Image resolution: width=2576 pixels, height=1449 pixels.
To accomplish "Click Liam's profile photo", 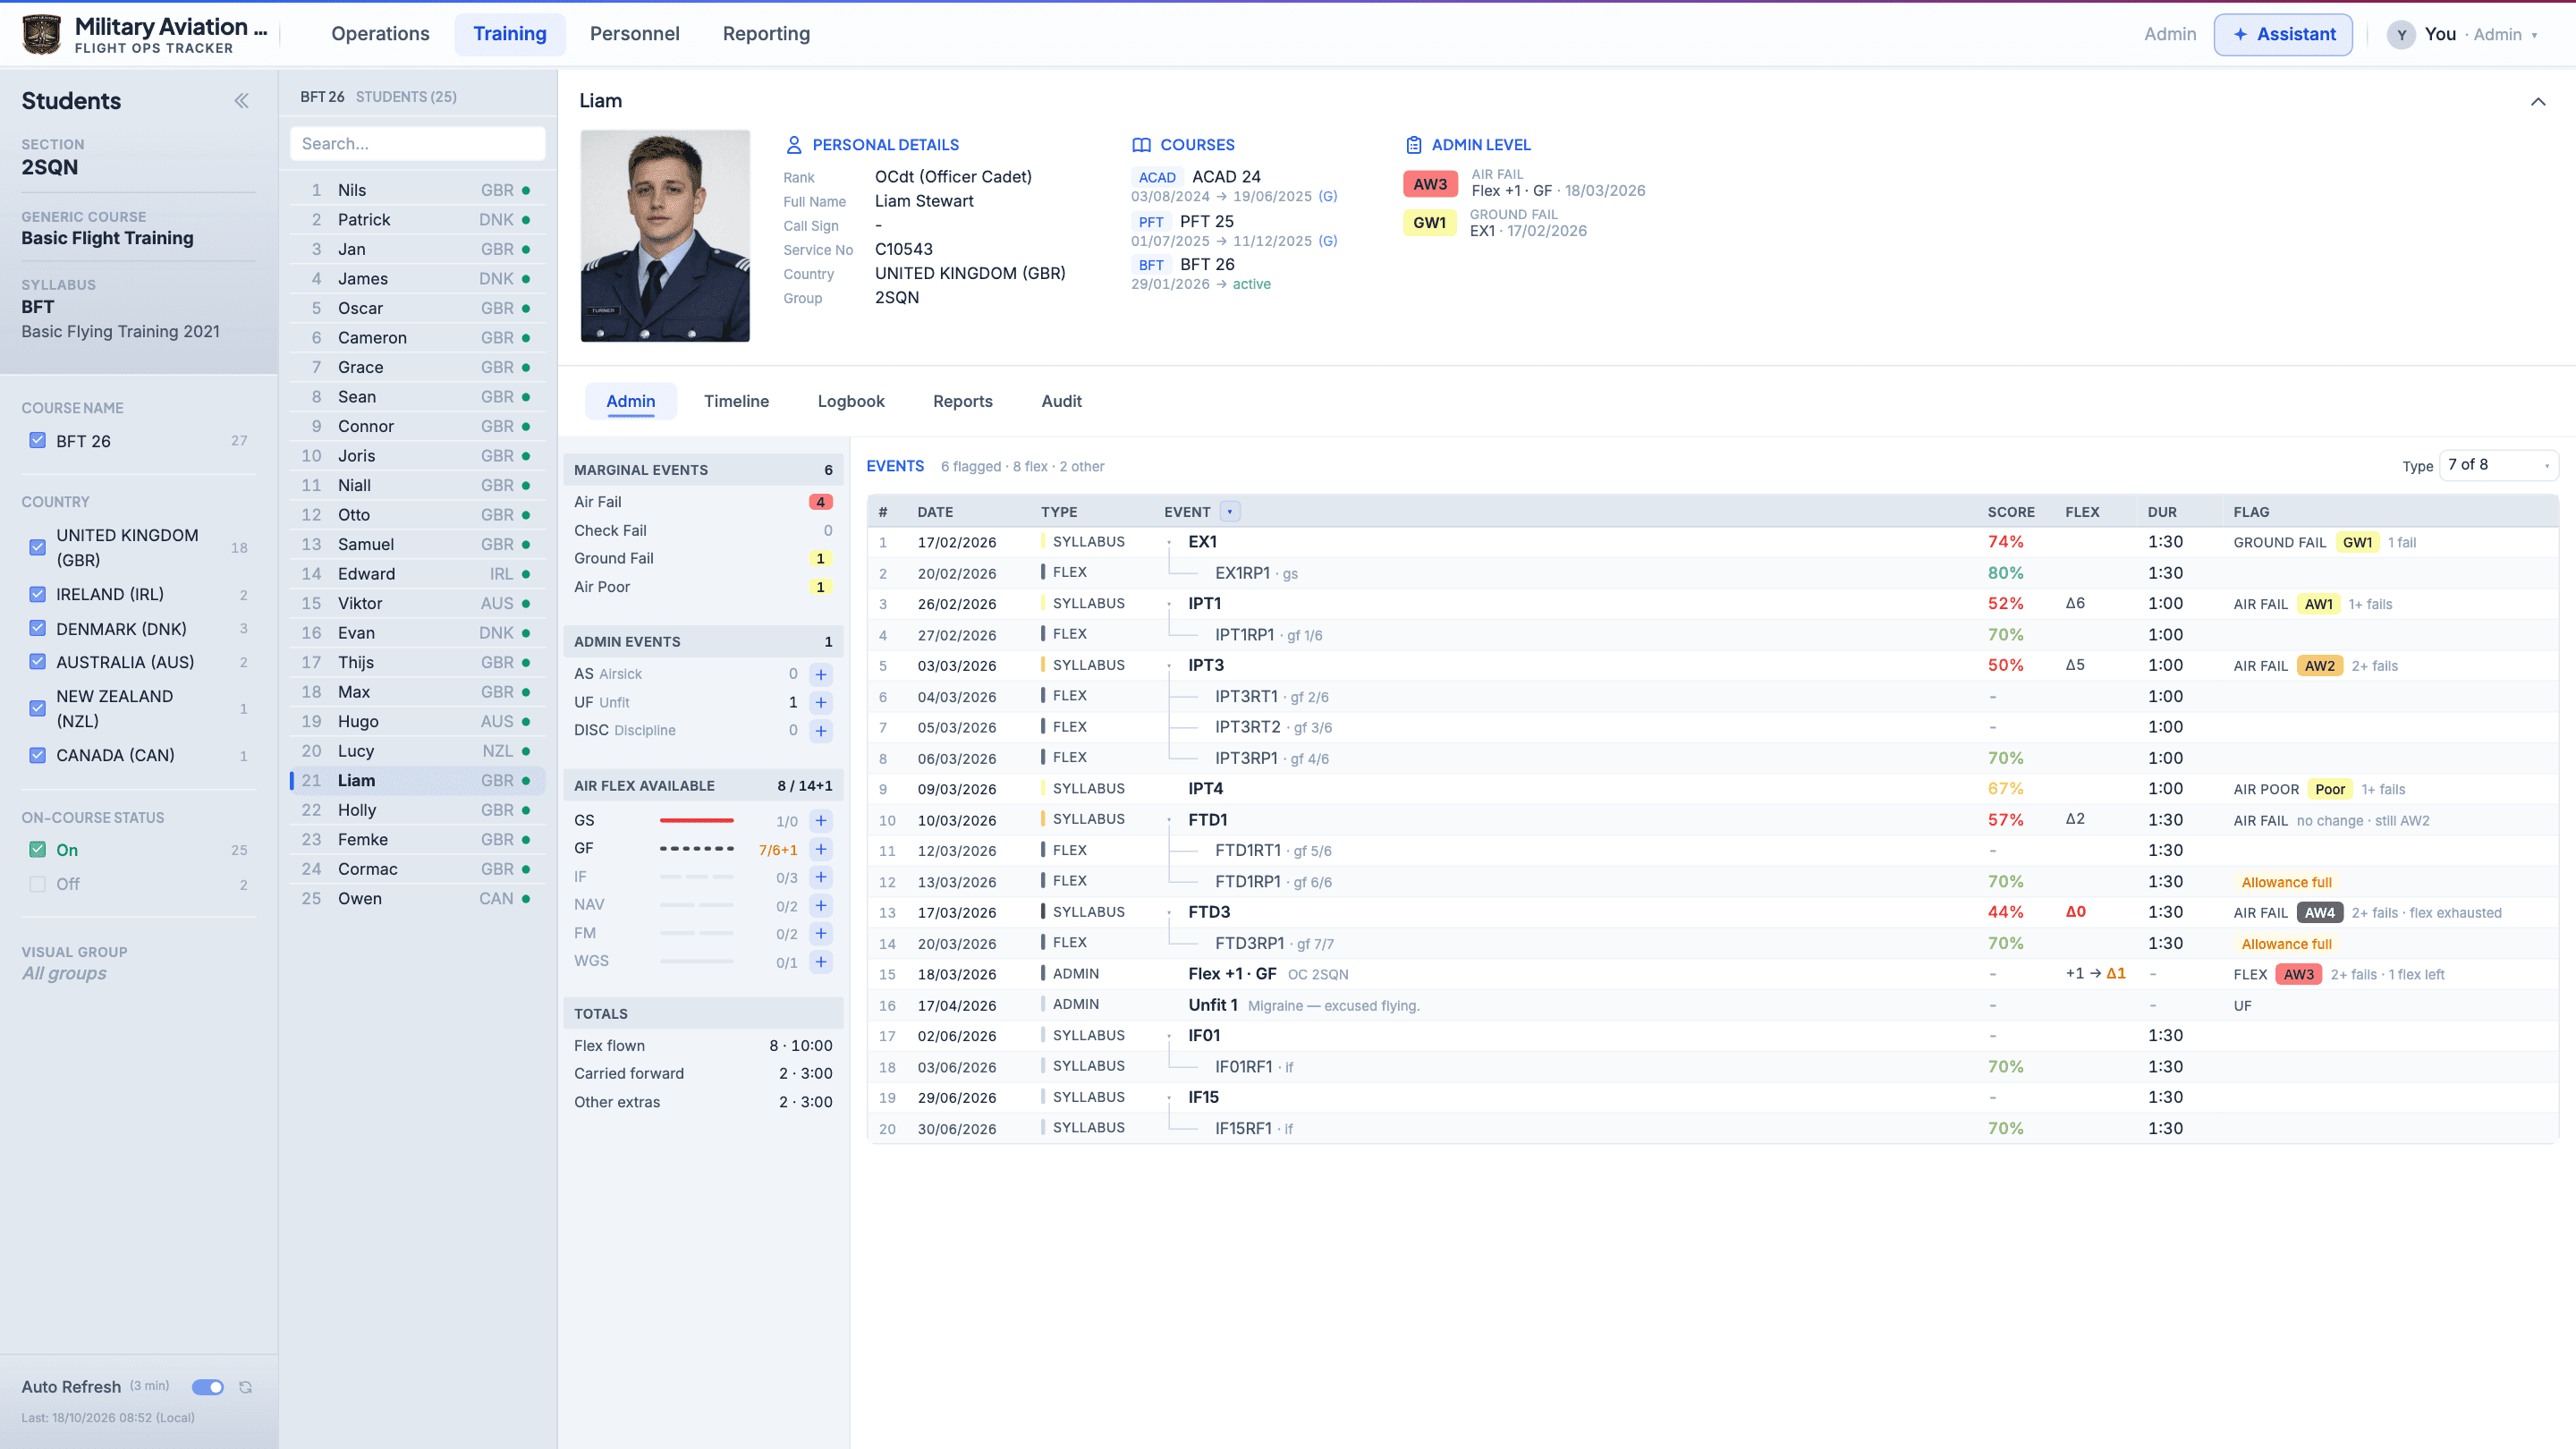I will click(x=665, y=236).
